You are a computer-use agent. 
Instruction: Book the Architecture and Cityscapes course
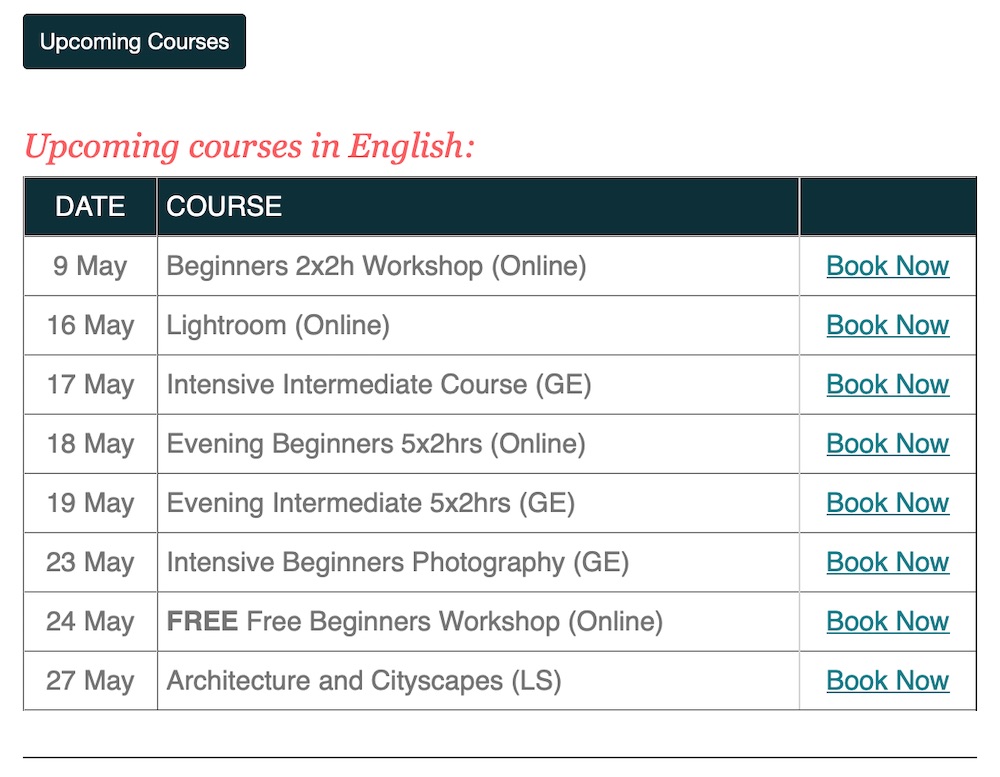tap(887, 680)
